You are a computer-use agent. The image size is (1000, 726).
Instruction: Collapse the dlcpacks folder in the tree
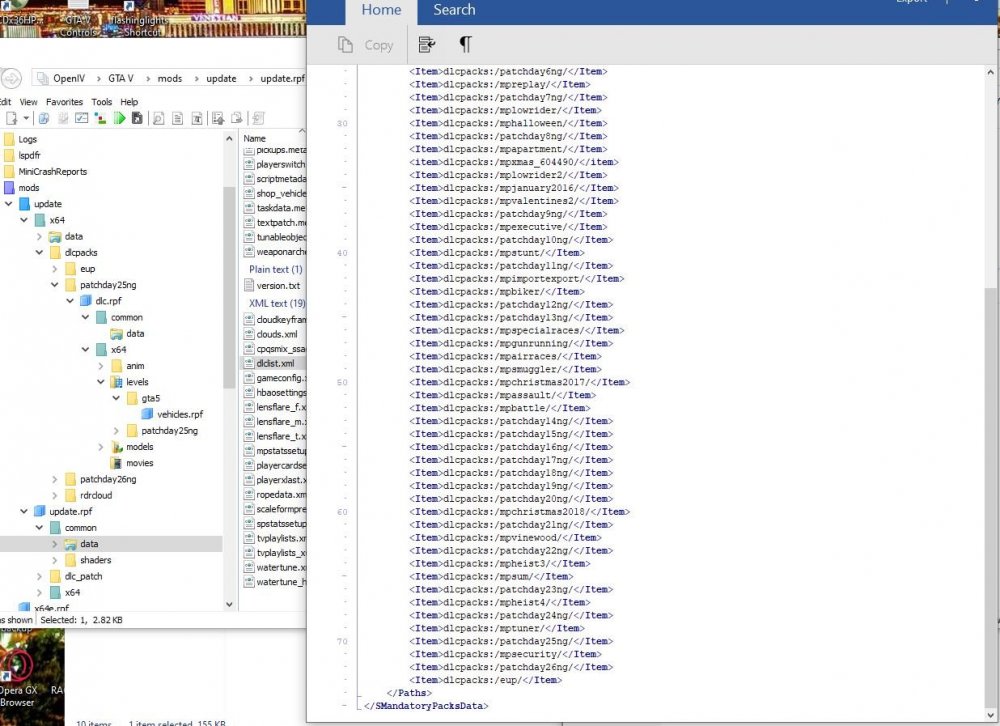(x=39, y=252)
